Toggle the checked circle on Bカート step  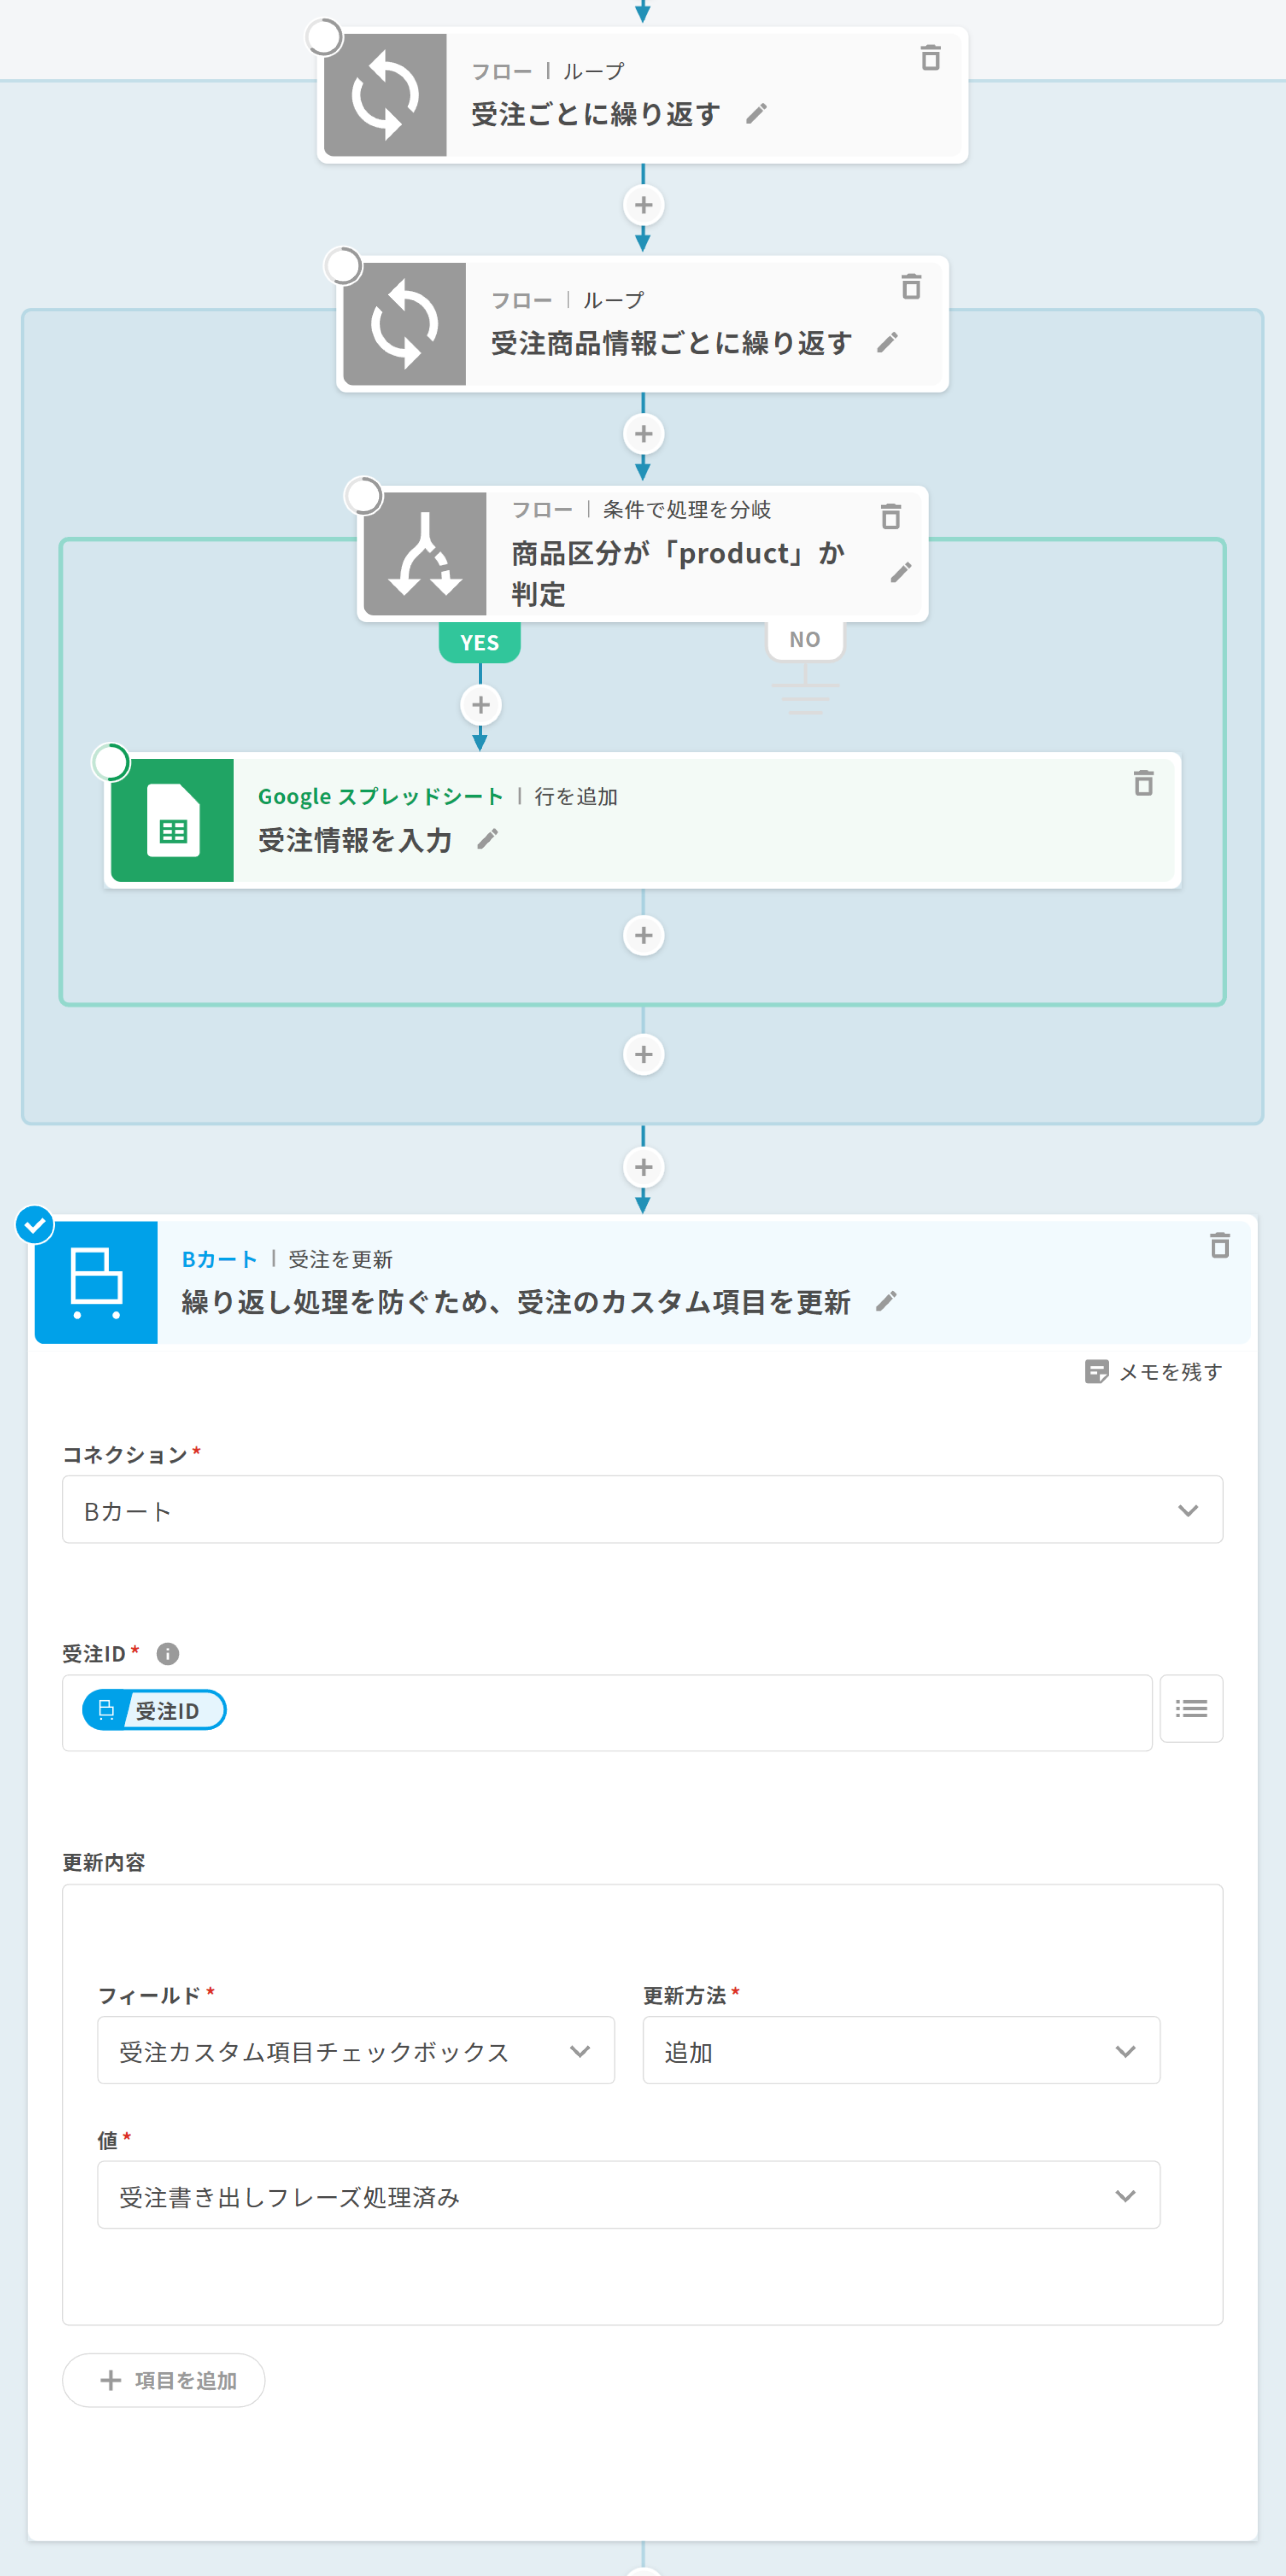(x=35, y=1224)
